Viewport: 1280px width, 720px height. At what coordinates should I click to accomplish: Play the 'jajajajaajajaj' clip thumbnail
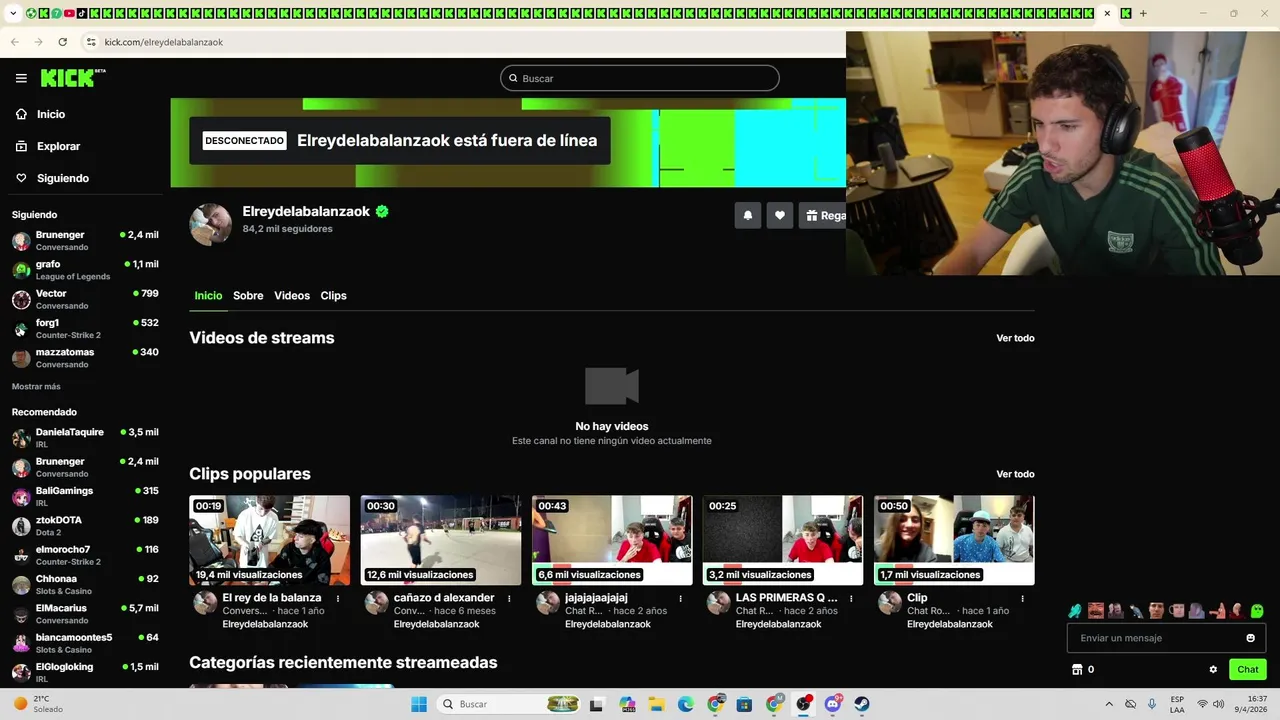click(x=612, y=540)
